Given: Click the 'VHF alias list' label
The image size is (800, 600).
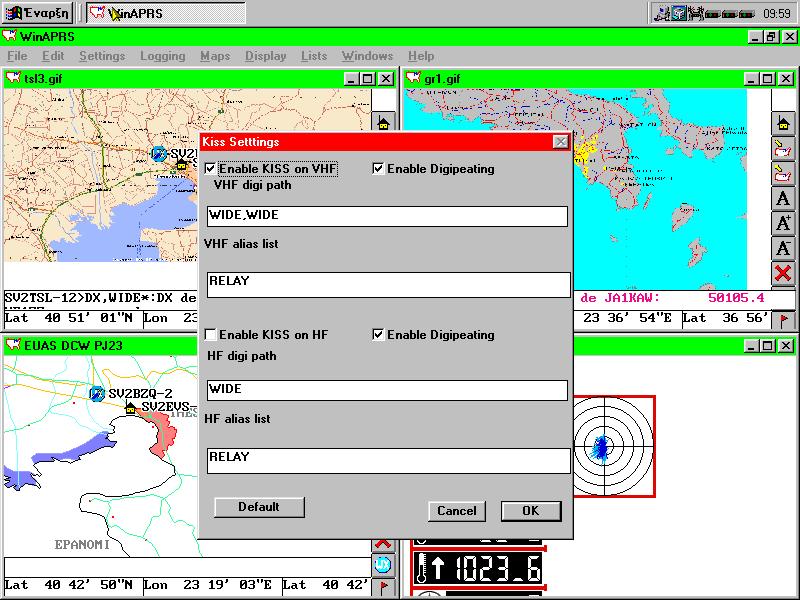Looking at the screenshot, I should [x=241, y=244].
